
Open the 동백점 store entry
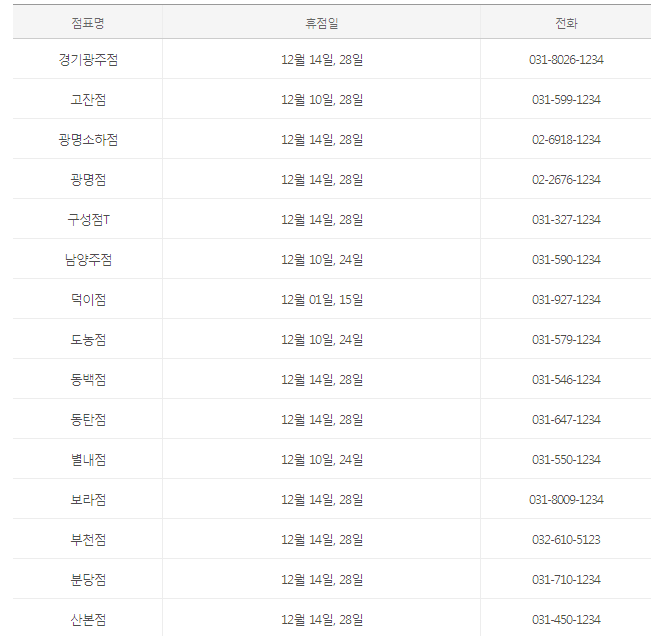point(88,380)
